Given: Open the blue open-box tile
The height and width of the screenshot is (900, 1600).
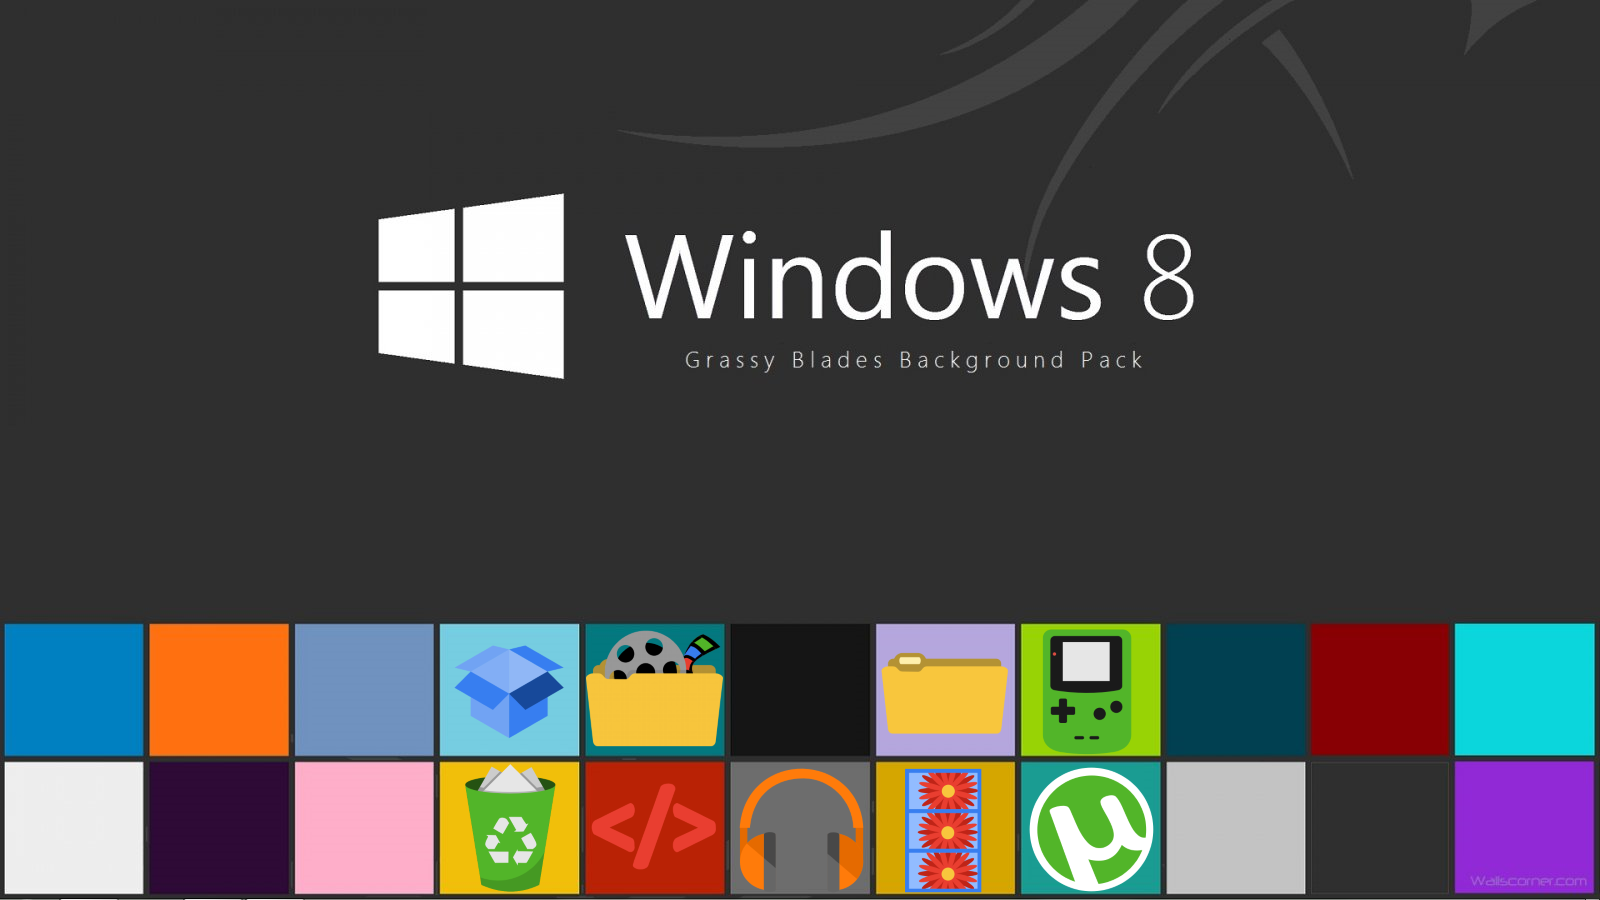Looking at the screenshot, I should click(509, 690).
